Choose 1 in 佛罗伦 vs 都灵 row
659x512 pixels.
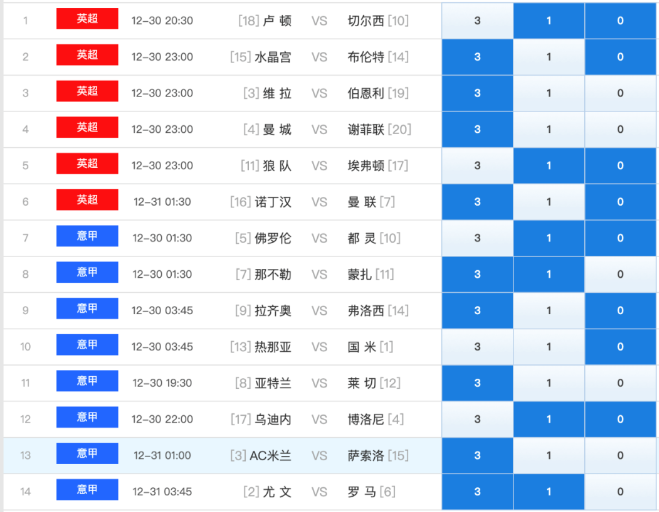pos(548,238)
